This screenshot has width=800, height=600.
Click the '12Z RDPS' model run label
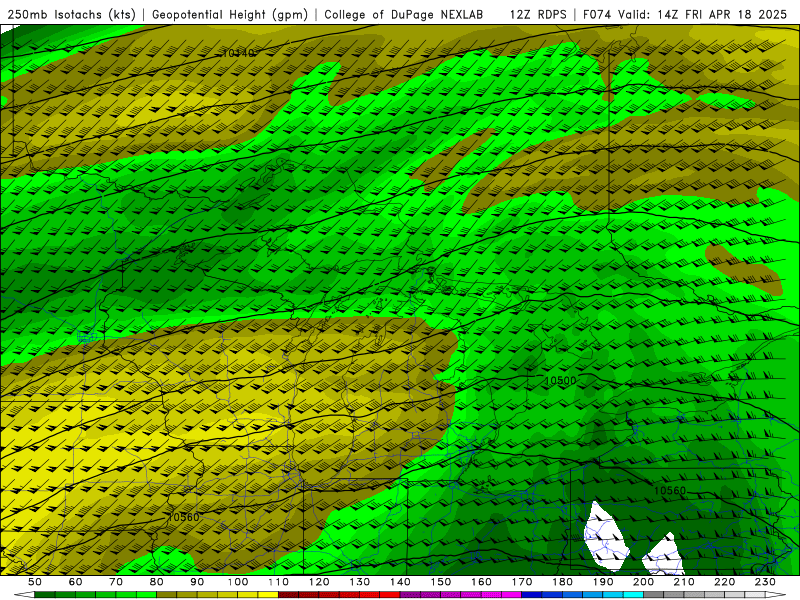click(538, 15)
